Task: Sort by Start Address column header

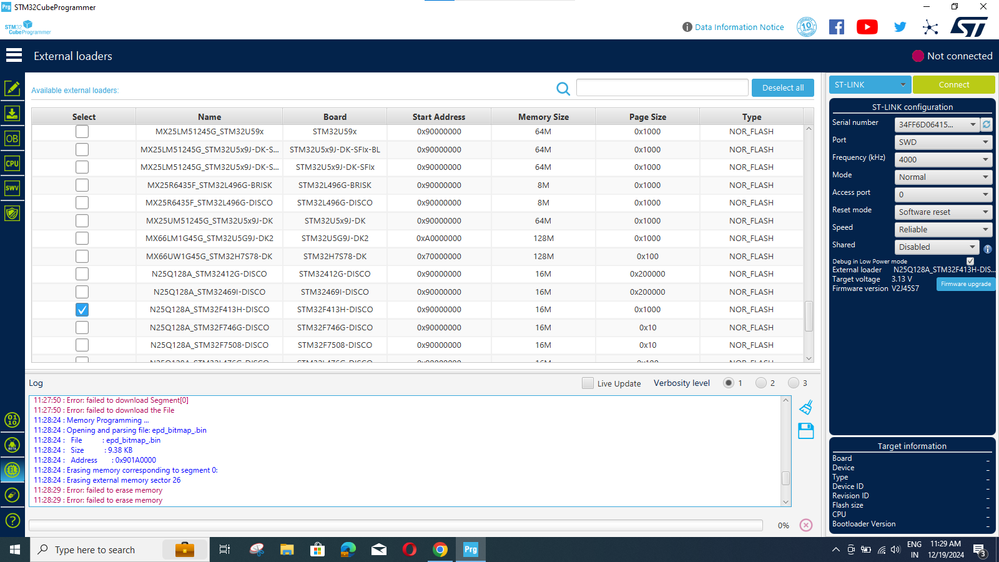Action: pyautogui.click(x=438, y=117)
